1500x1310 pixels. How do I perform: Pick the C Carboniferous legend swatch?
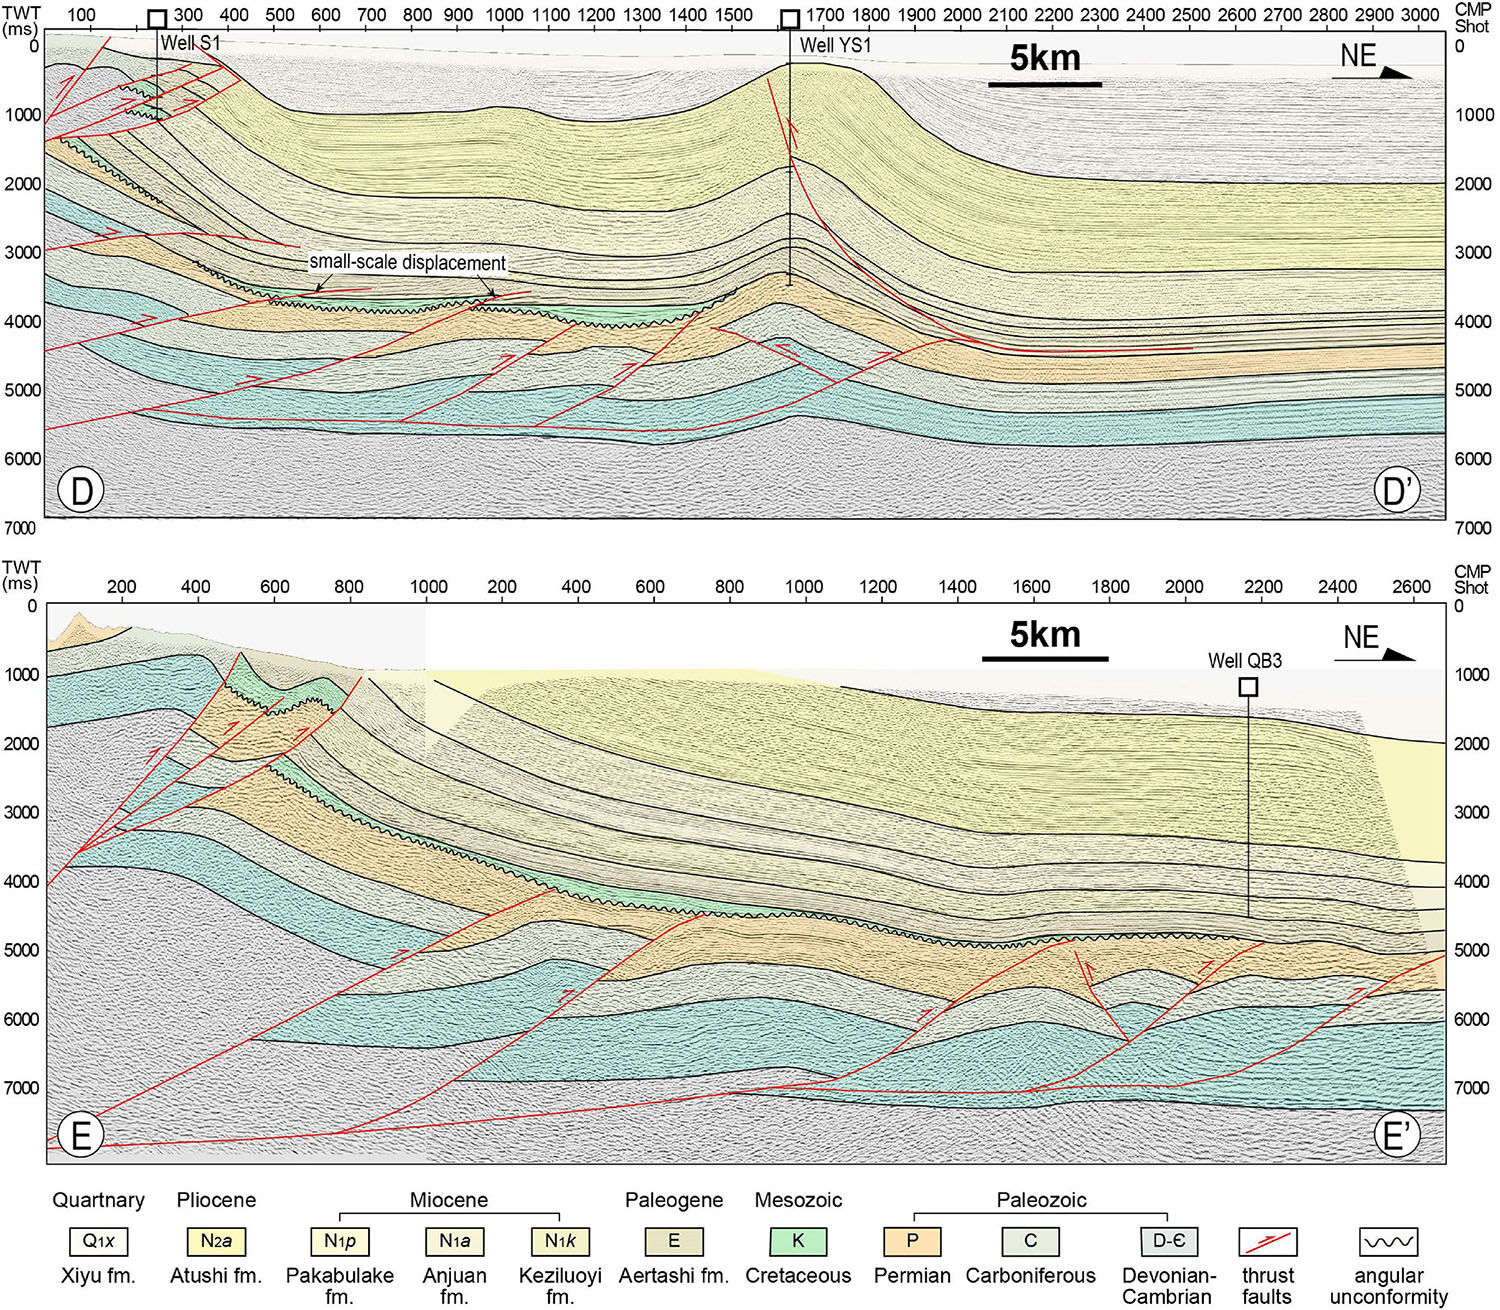[1031, 1242]
